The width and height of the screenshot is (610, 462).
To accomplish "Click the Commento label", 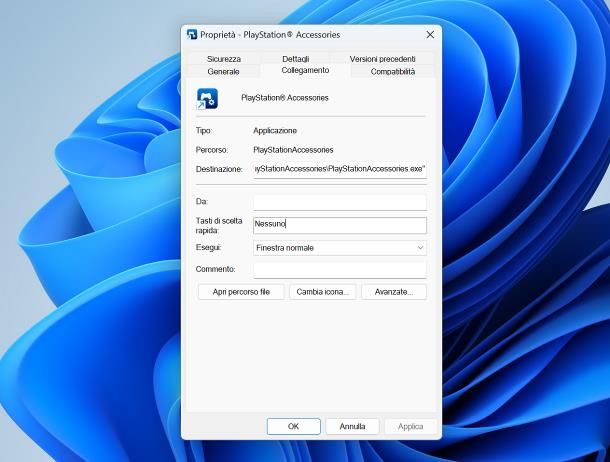I will 216,269.
